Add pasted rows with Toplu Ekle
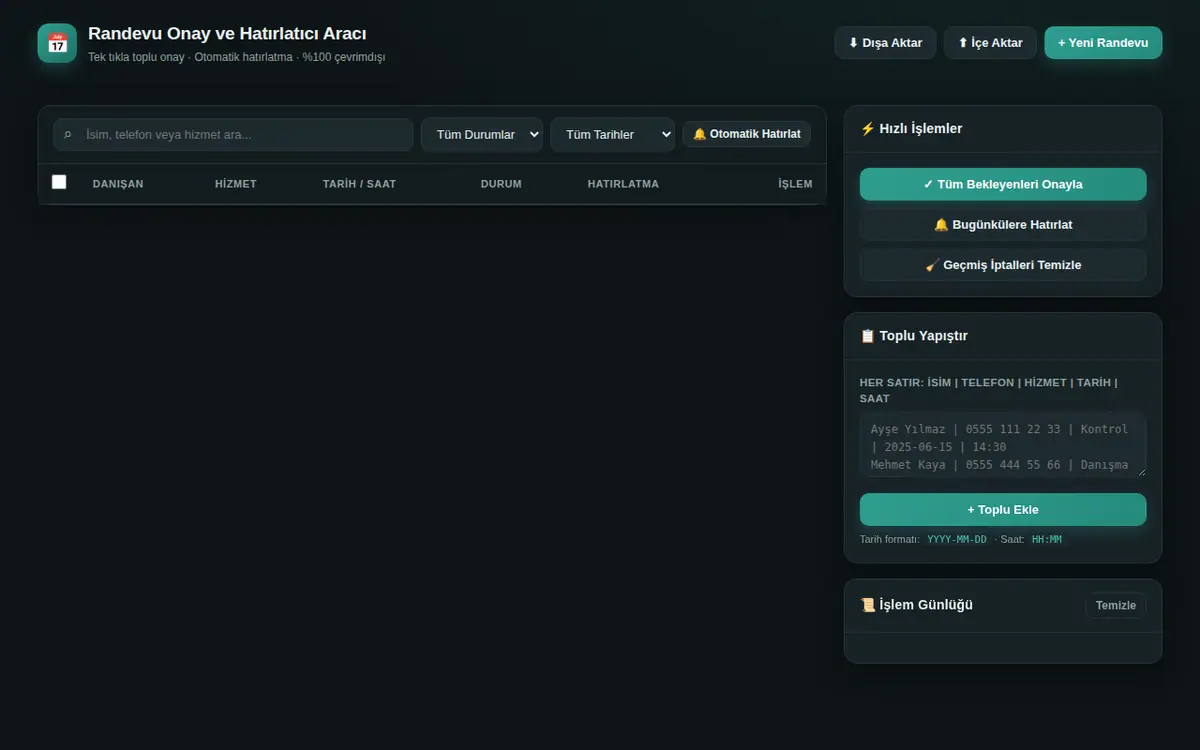Image resolution: width=1200 pixels, height=750 pixels. click(1003, 509)
